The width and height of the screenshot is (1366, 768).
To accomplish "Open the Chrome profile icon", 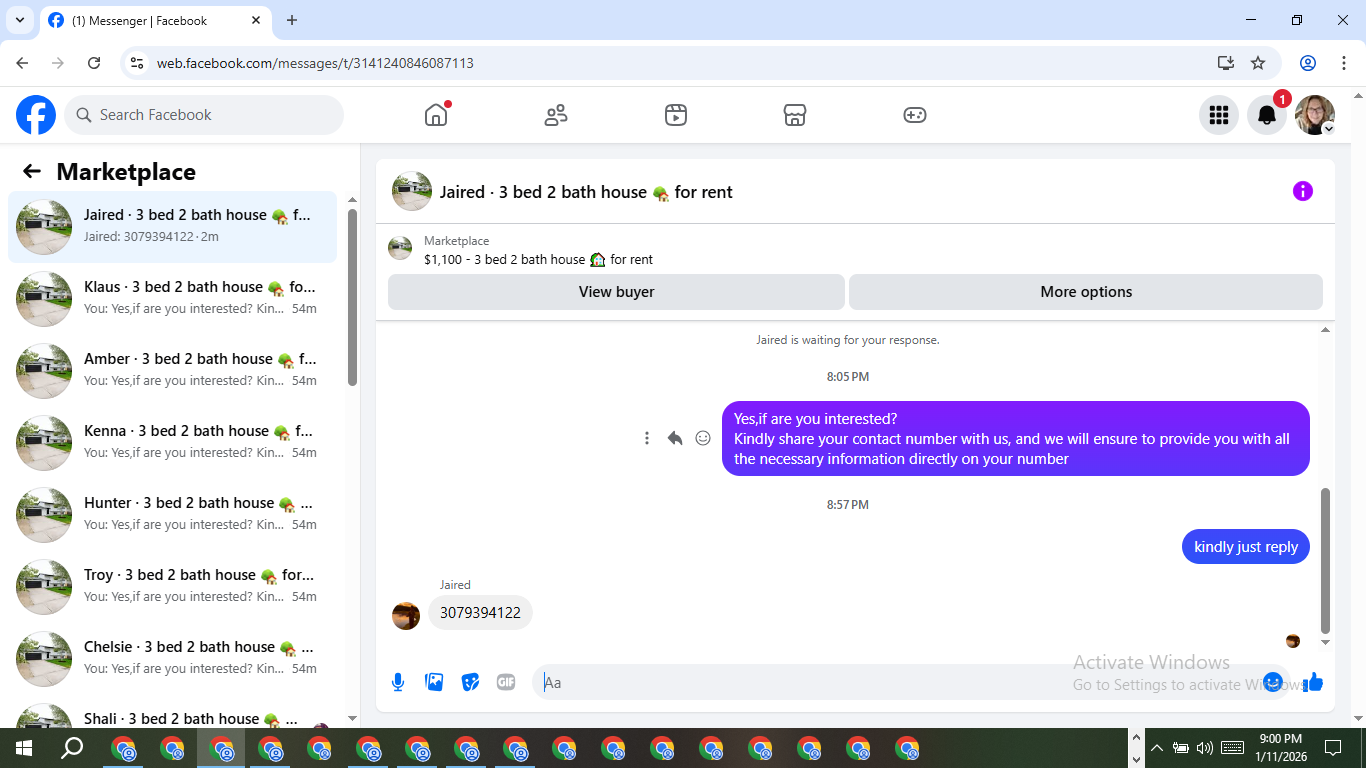I will tap(1308, 63).
